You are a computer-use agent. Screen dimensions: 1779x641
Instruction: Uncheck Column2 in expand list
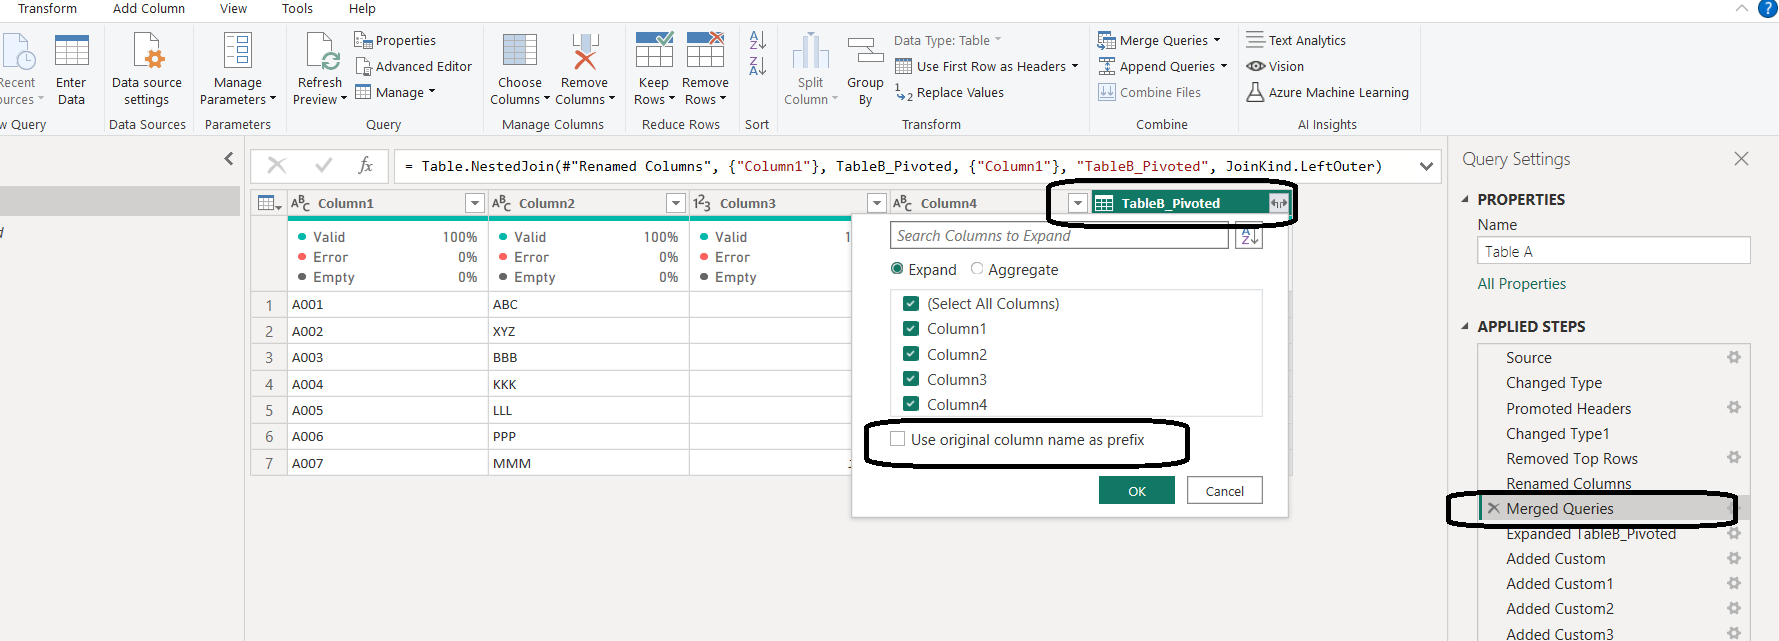point(910,354)
